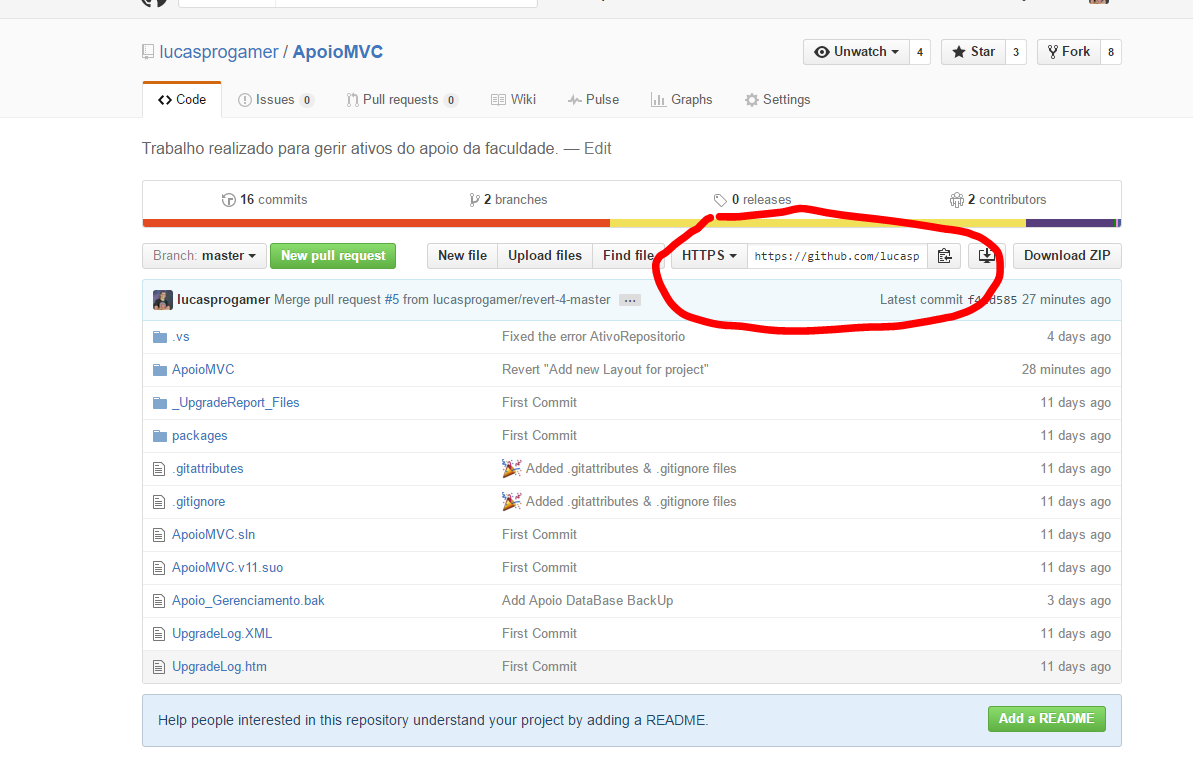Click the Upload files button
The height and width of the screenshot is (782, 1193).
(x=545, y=256)
